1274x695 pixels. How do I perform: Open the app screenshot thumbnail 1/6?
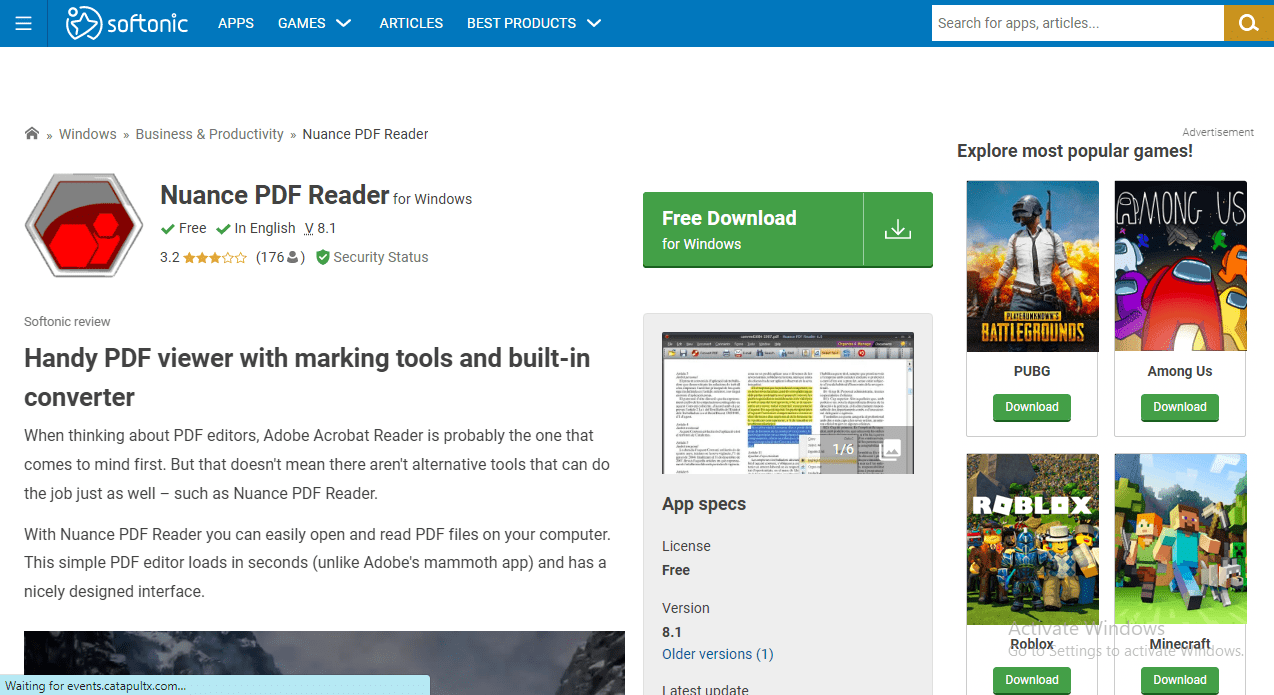788,403
